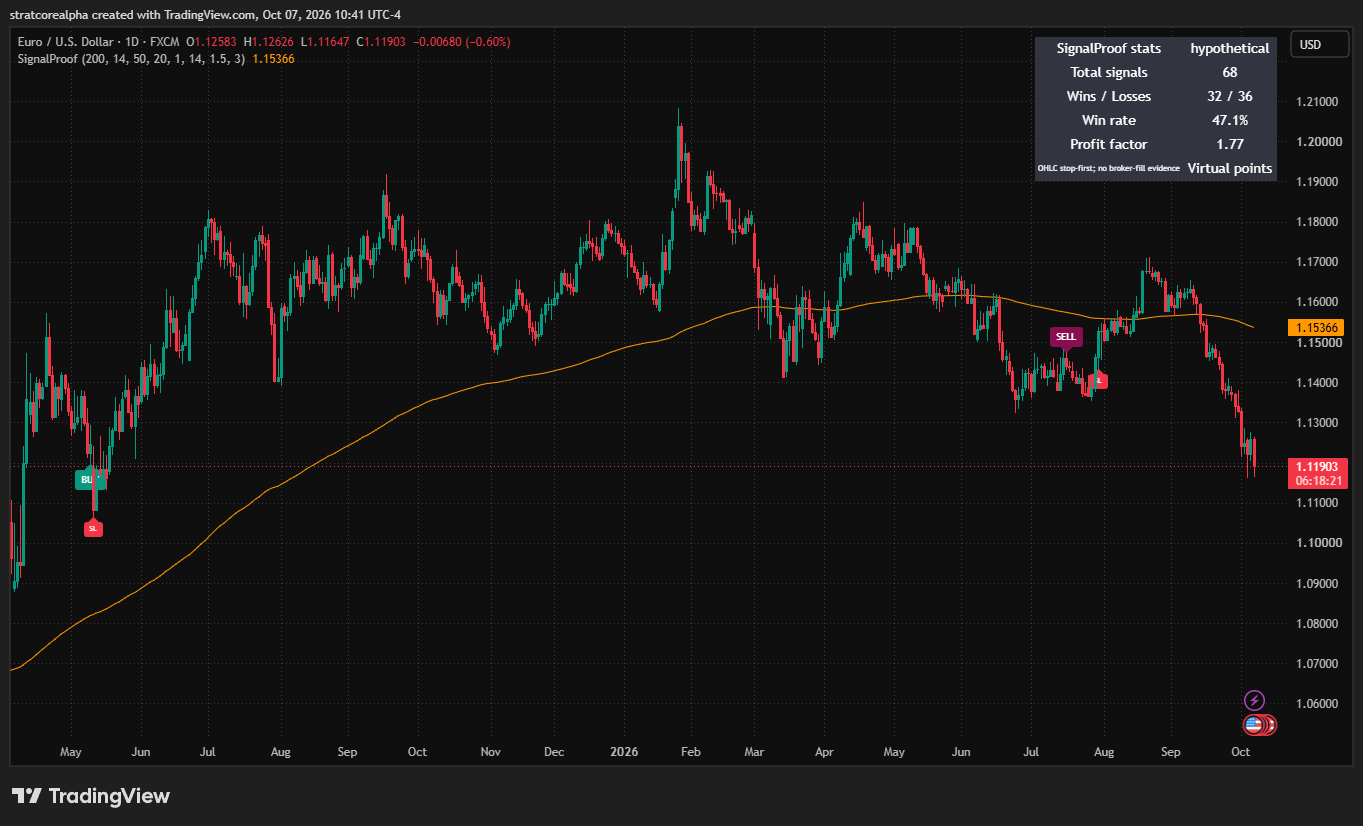Viewport: 1363px width, 826px height.
Task: Select the SELL signal label on the chart
Action: click(x=1066, y=337)
